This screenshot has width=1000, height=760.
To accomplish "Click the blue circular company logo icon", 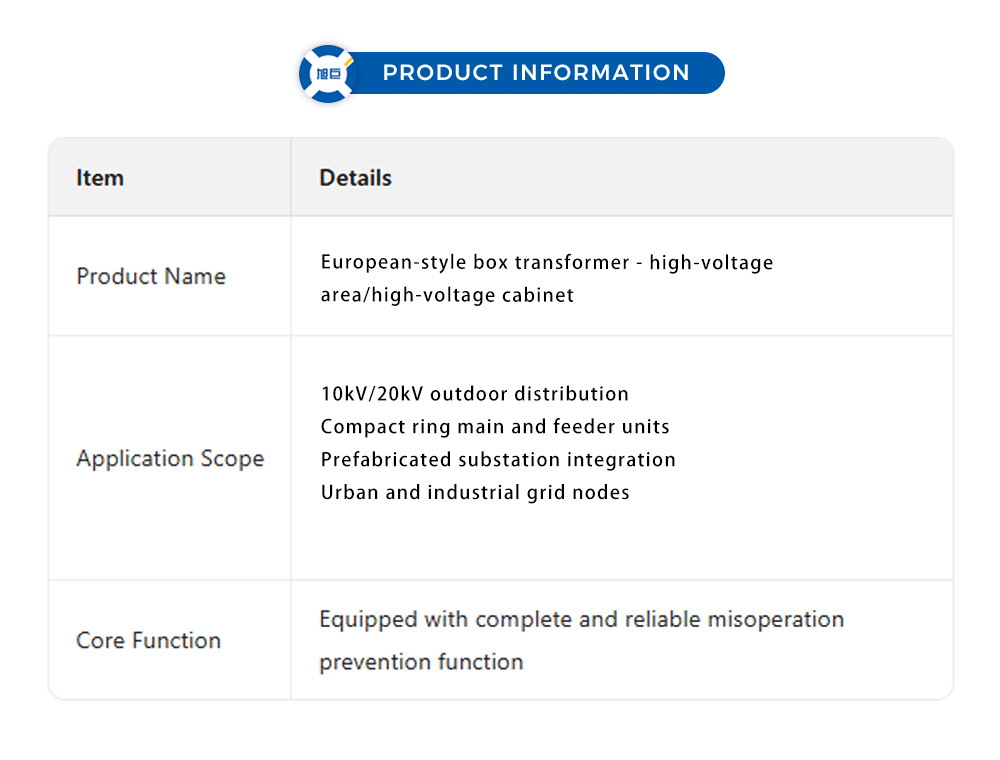I will click(x=328, y=73).
